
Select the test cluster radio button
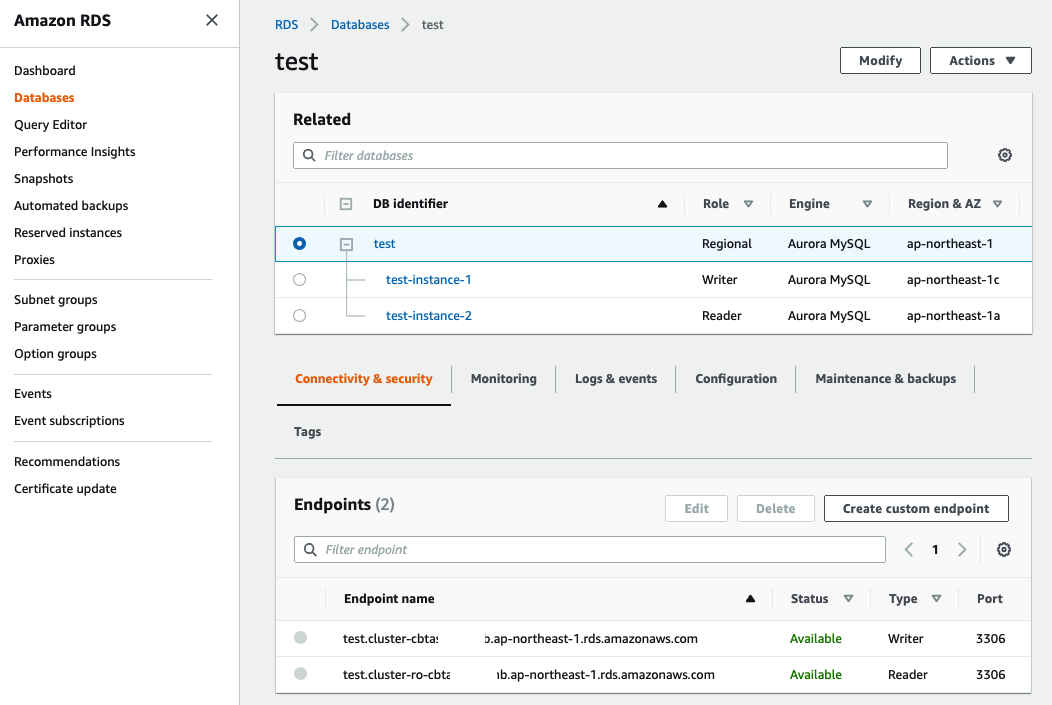tap(300, 244)
